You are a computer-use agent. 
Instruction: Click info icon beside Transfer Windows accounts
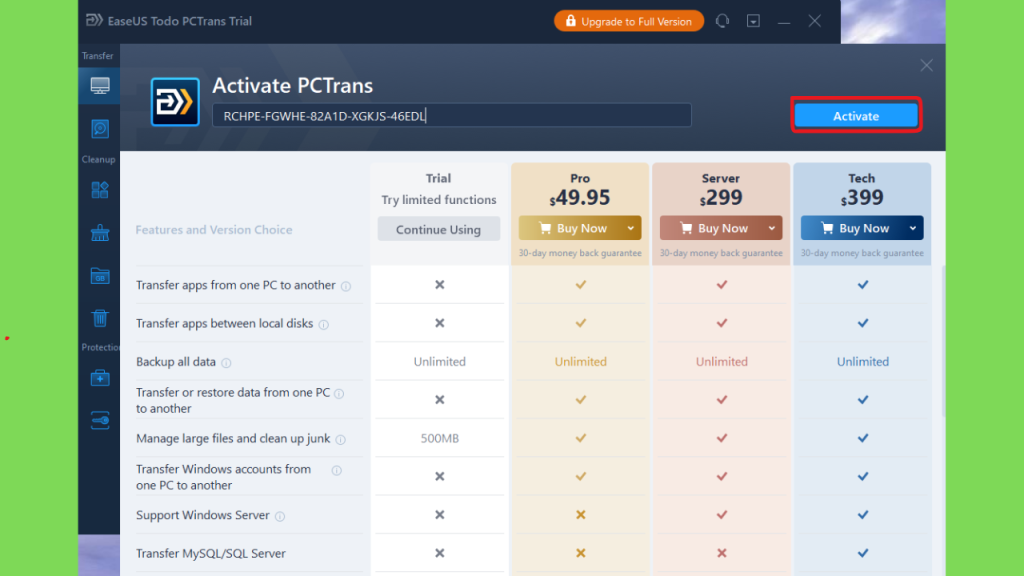336,470
